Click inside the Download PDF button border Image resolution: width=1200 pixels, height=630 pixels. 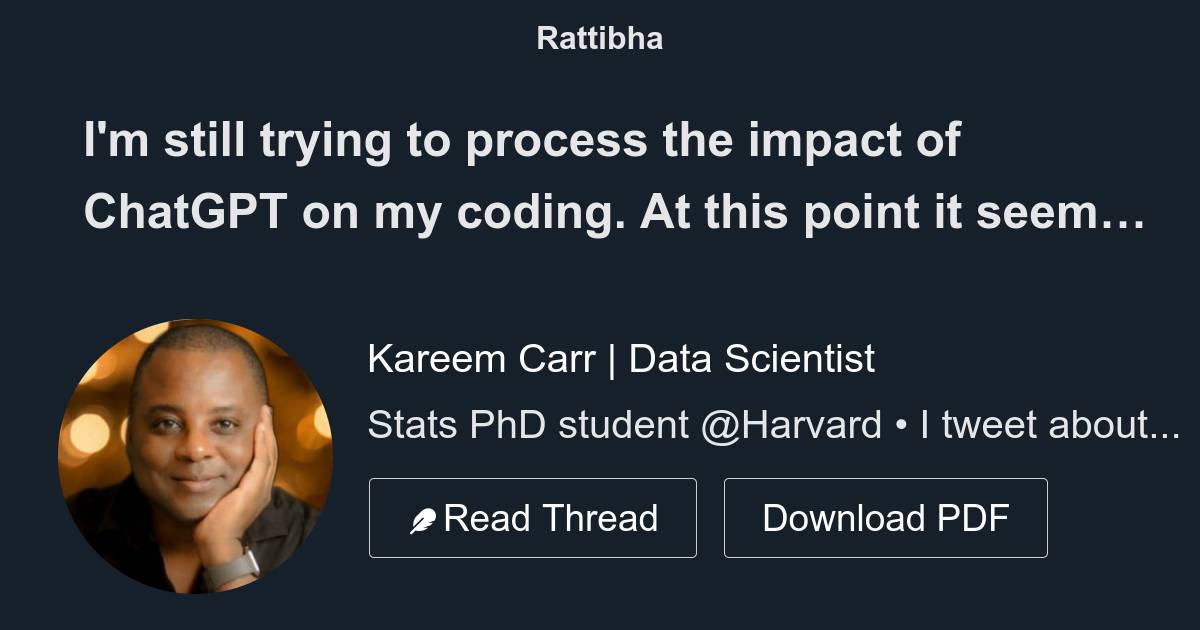pyautogui.click(x=885, y=517)
